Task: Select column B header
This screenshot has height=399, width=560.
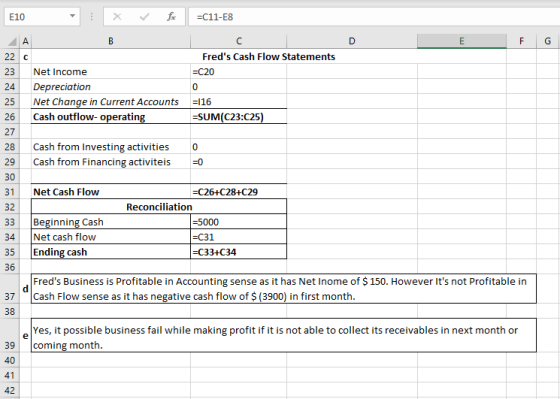Action: [111, 41]
